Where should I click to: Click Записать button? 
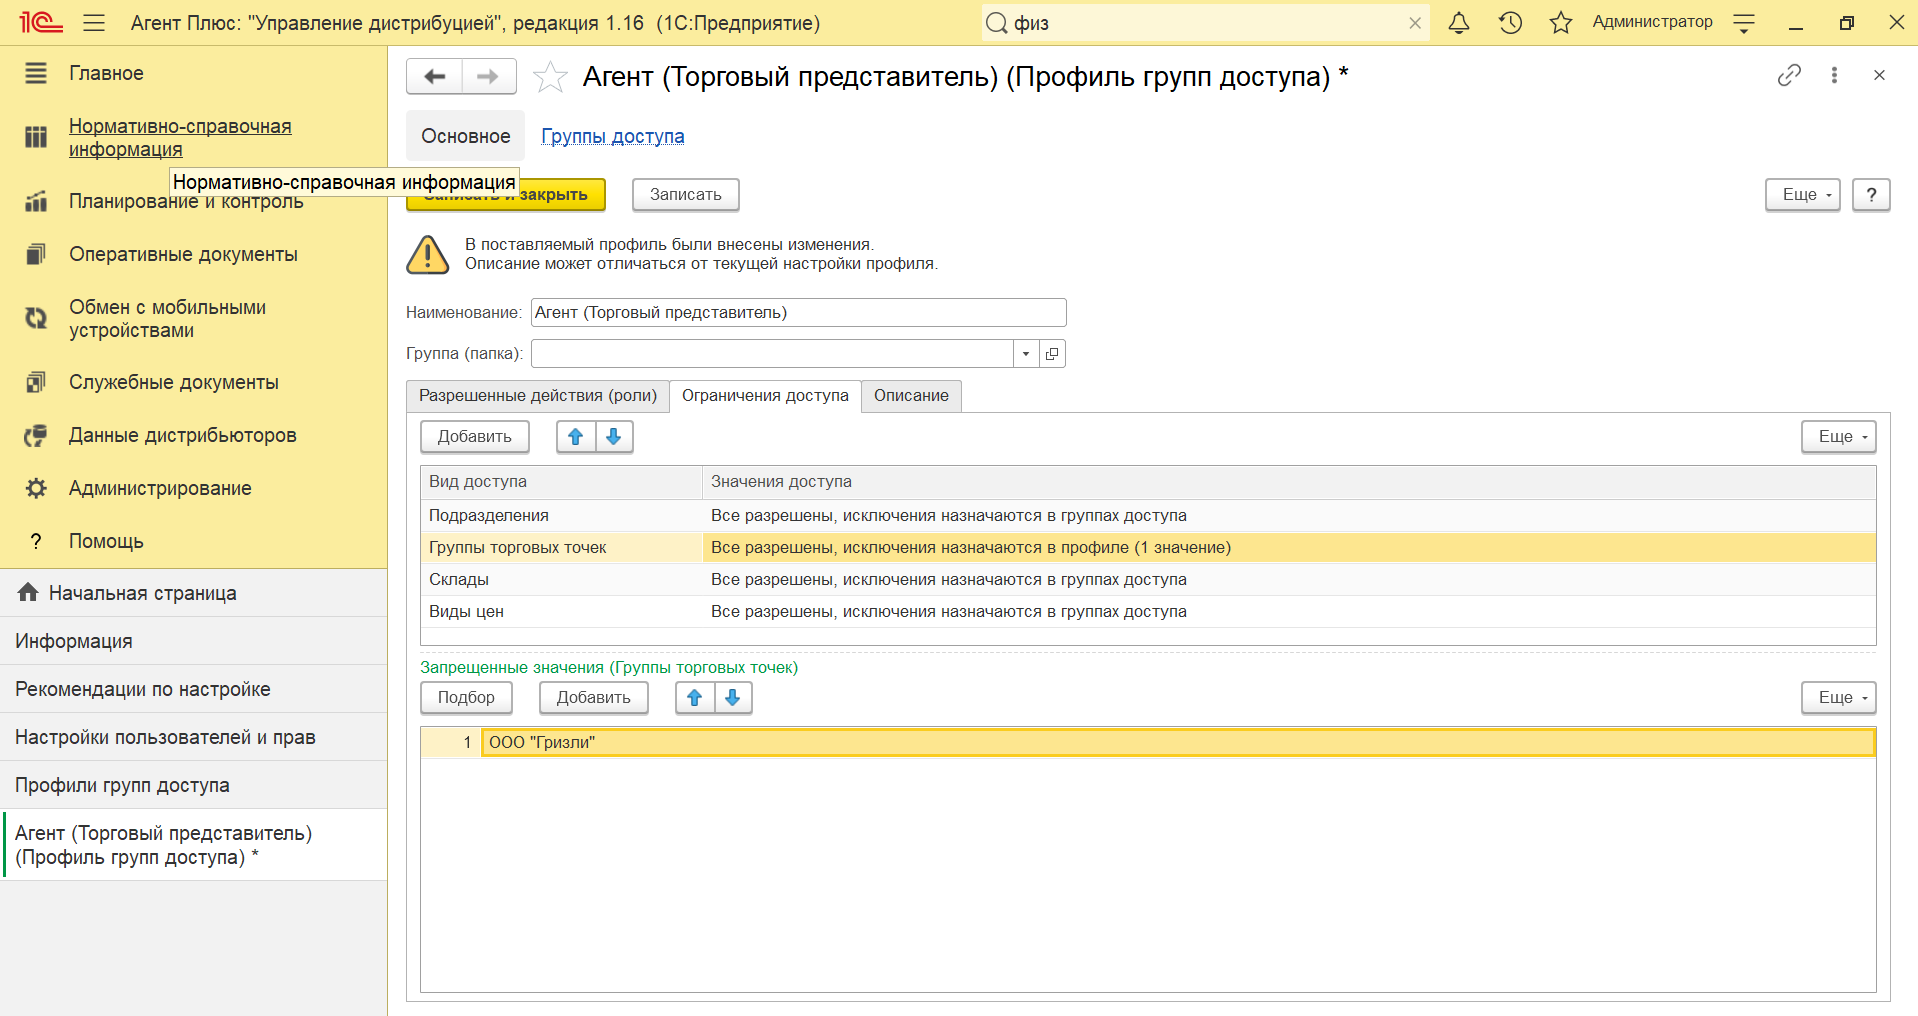click(686, 195)
